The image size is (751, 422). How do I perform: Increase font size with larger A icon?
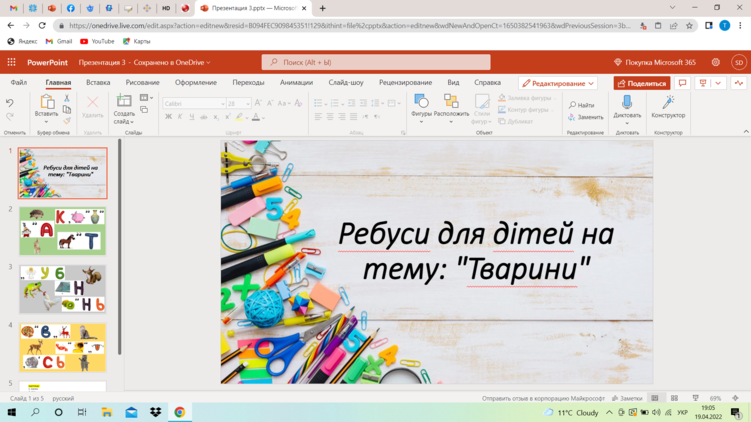tap(259, 103)
